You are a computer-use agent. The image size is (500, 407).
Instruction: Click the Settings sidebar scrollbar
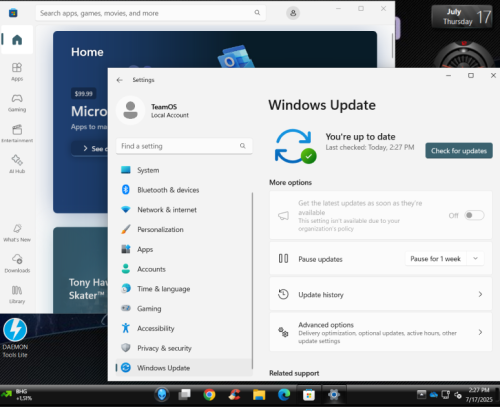(x=252, y=280)
